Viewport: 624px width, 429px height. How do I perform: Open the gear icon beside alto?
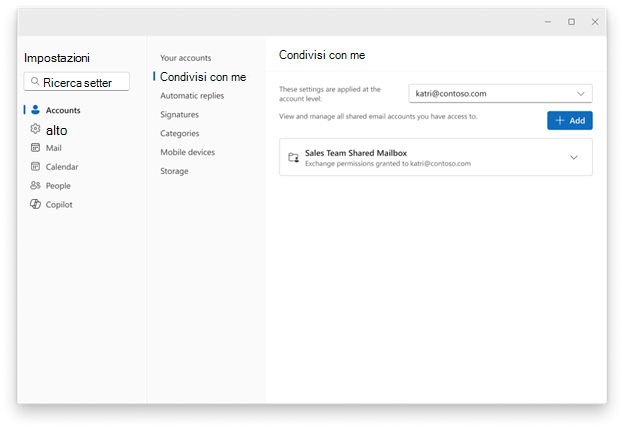point(35,129)
